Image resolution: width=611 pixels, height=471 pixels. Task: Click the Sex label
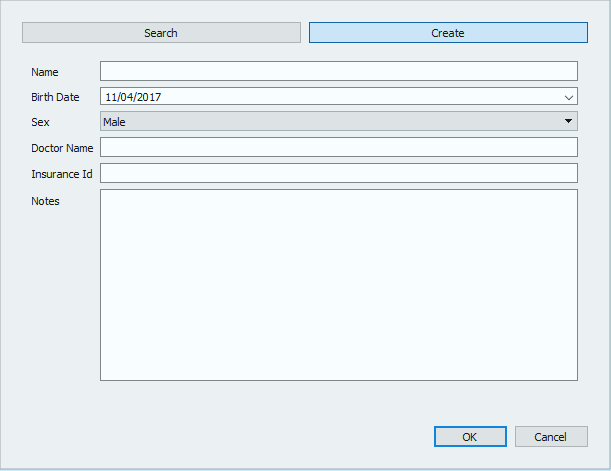[40, 122]
